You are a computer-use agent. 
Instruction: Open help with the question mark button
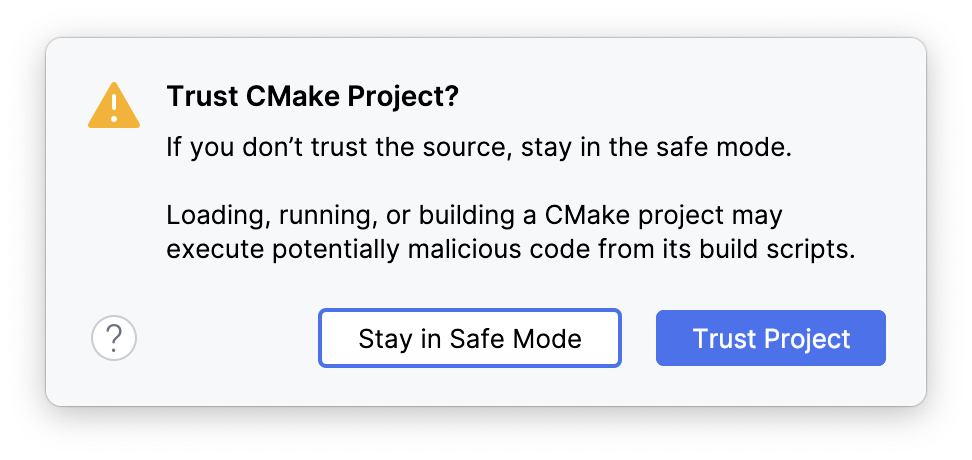pos(114,339)
